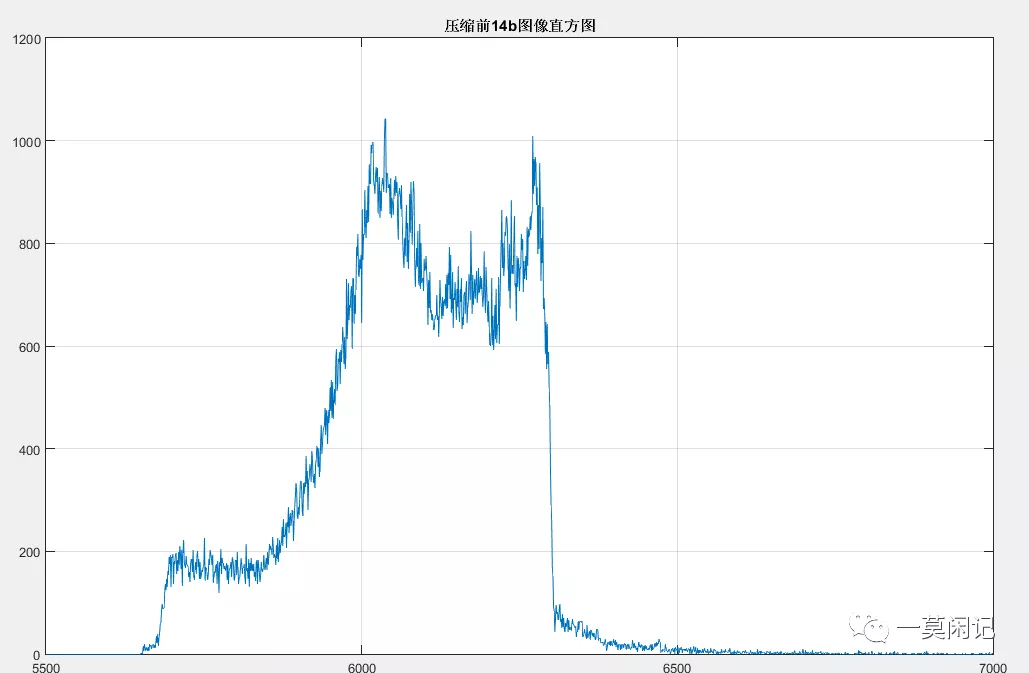Click the x-axis label 6000
Viewport: 1029px width, 673px height.
pyautogui.click(x=362, y=668)
